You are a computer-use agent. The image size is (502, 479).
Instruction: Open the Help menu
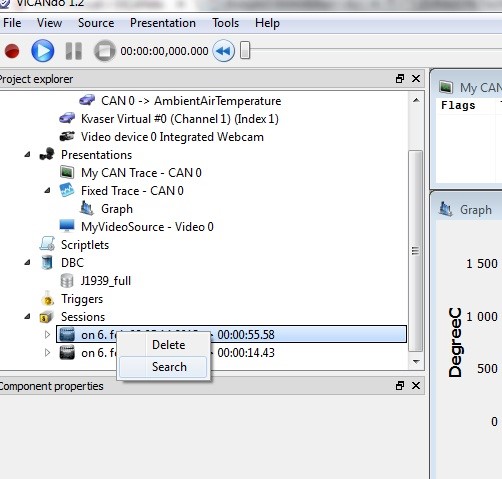coord(267,23)
